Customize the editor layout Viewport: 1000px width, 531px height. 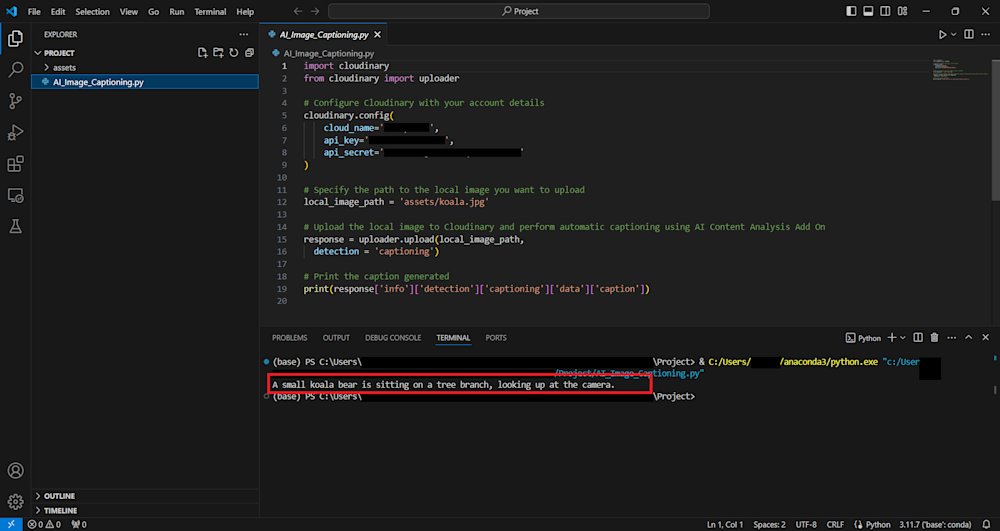[x=902, y=11]
